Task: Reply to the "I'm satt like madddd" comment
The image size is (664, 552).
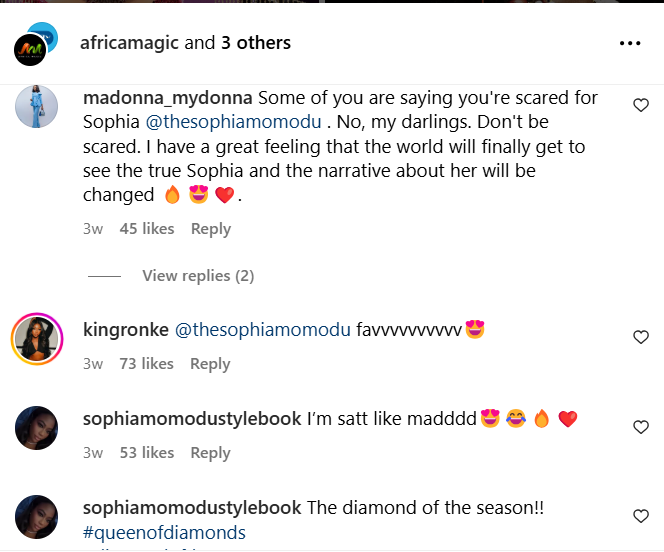Action: pos(210,453)
